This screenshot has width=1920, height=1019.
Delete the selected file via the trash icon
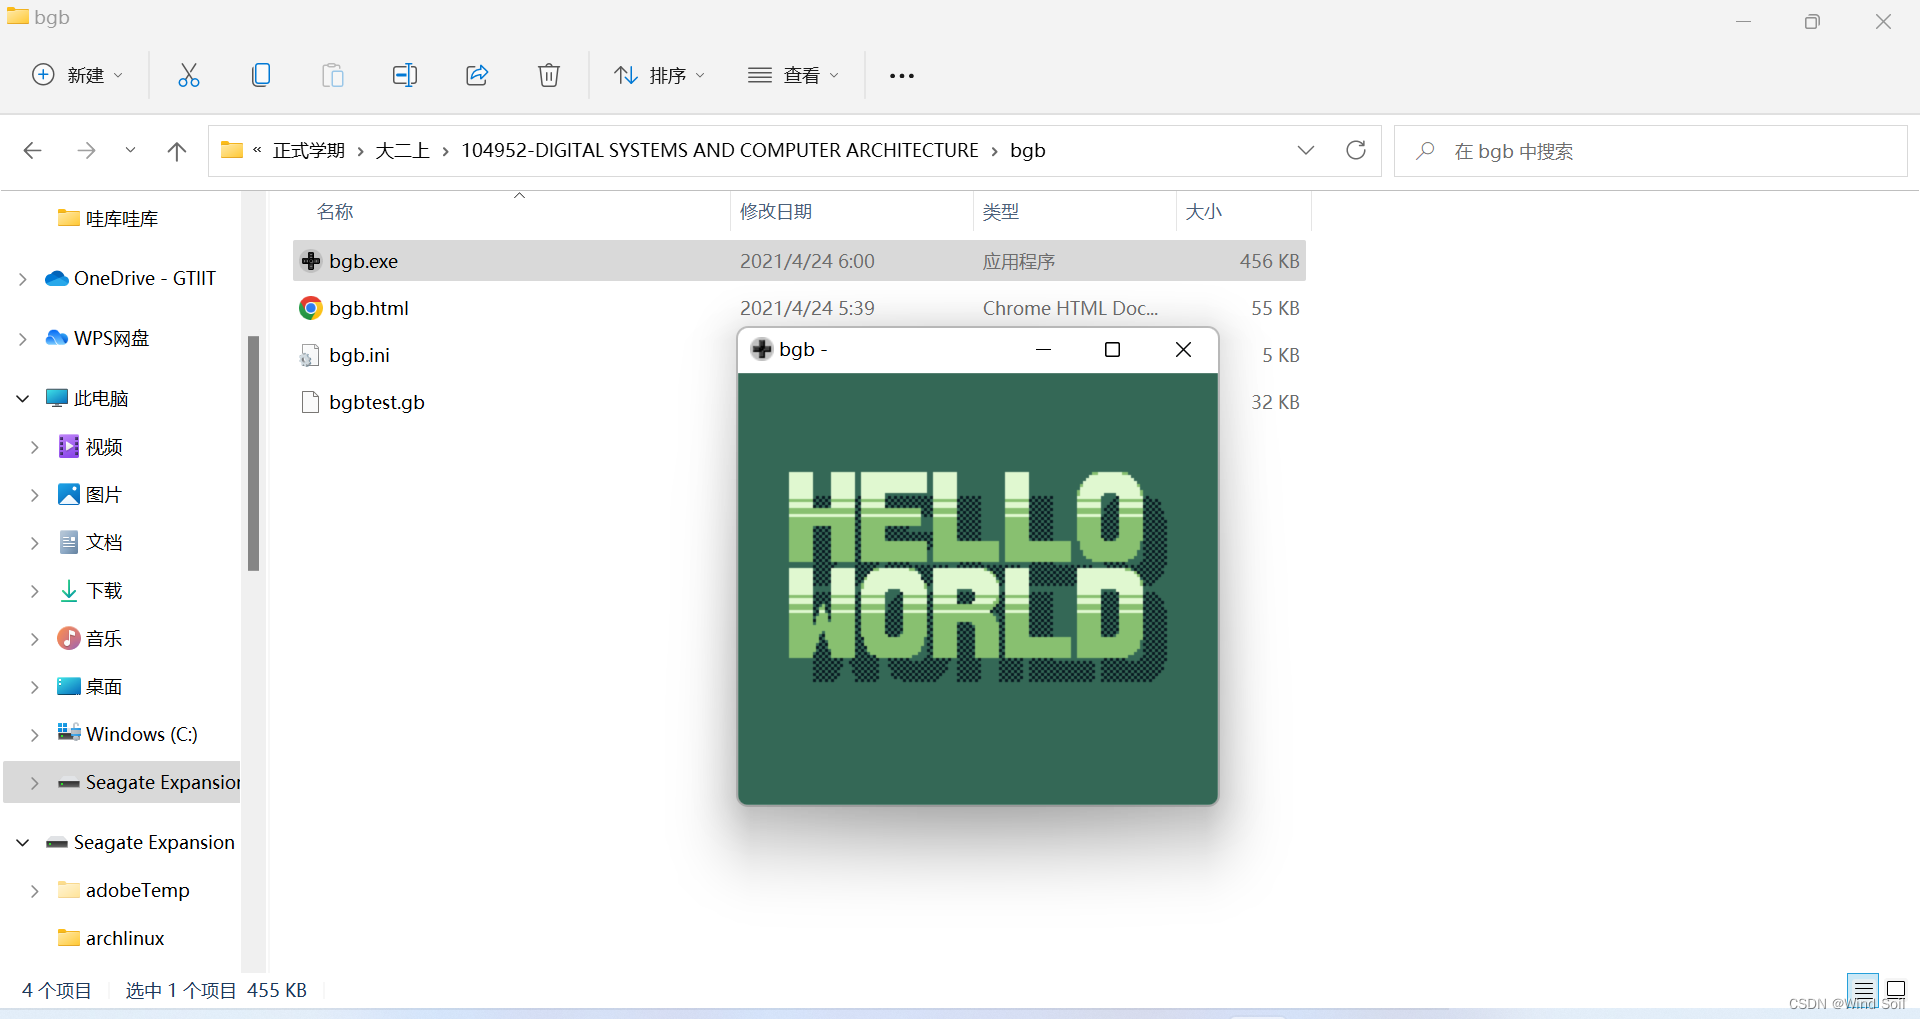[x=549, y=75]
